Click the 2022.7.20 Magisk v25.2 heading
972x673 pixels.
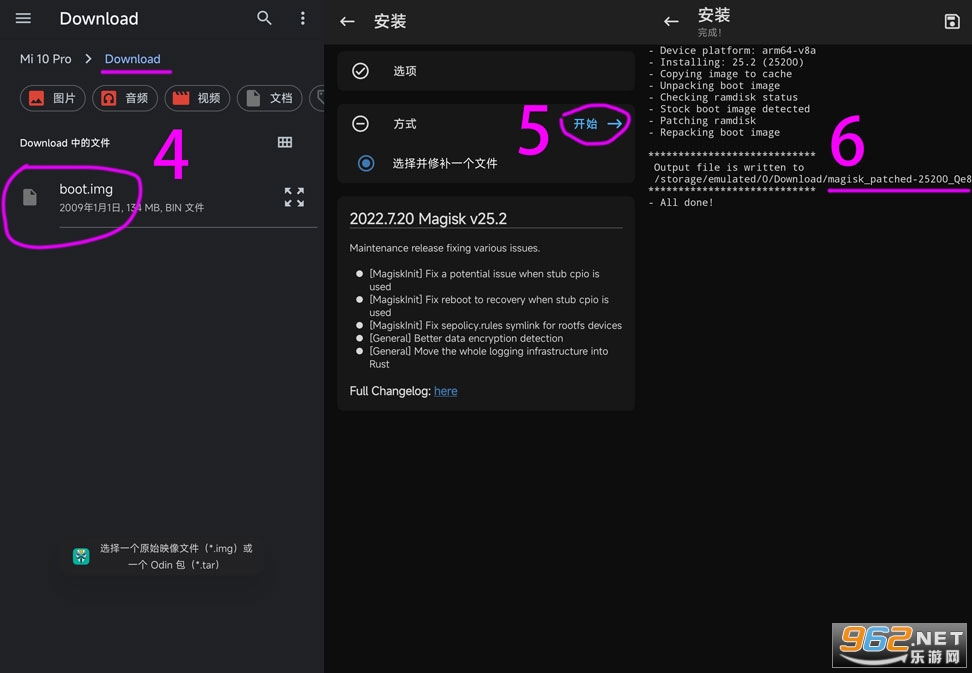coord(428,219)
